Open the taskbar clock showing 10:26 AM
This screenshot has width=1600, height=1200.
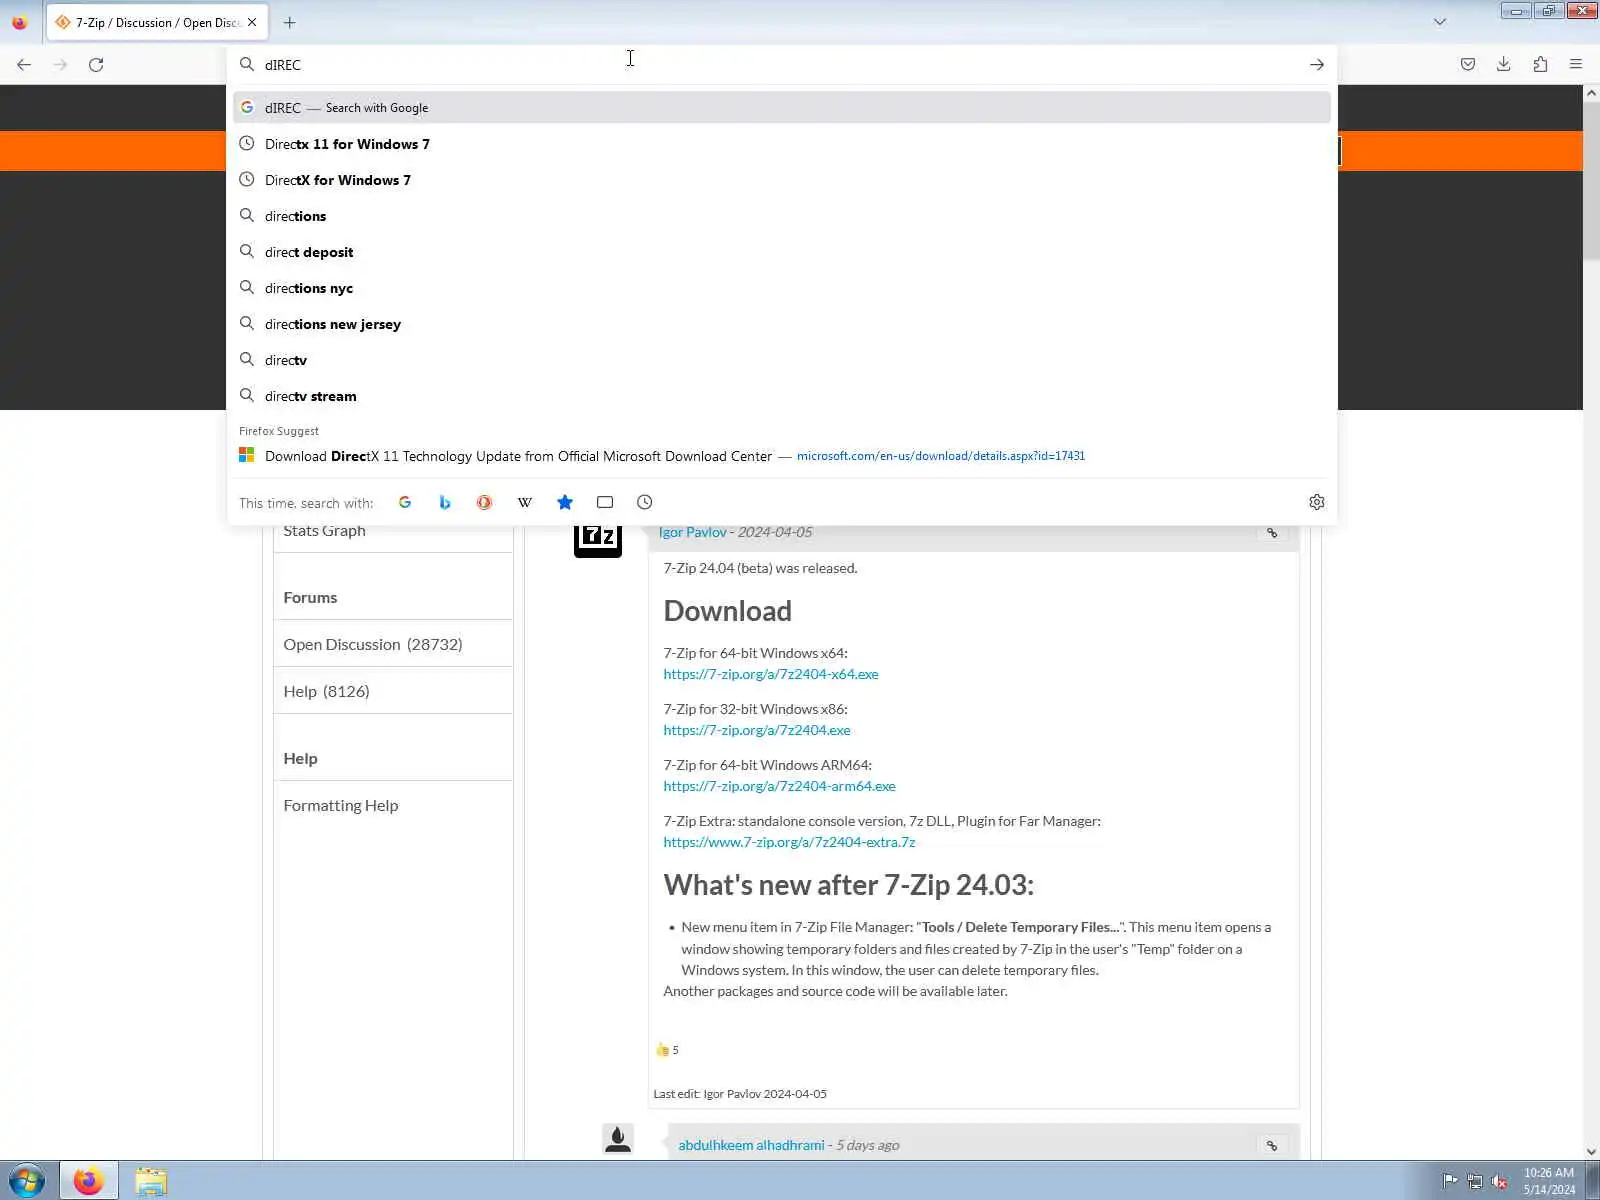(1549, 1181)
